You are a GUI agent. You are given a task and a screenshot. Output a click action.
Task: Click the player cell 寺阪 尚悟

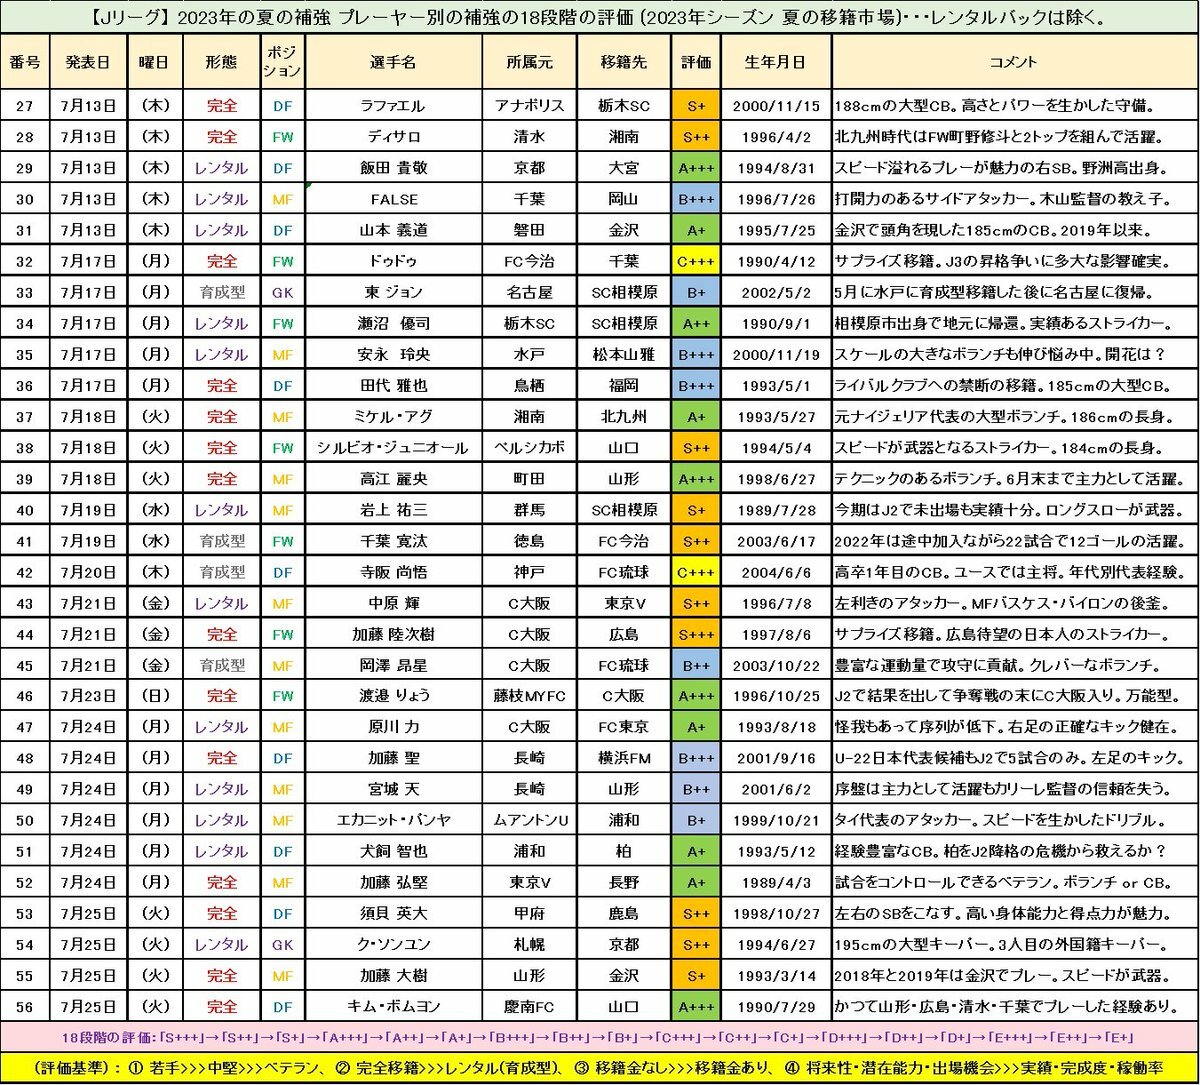click(x=392, y=571)
